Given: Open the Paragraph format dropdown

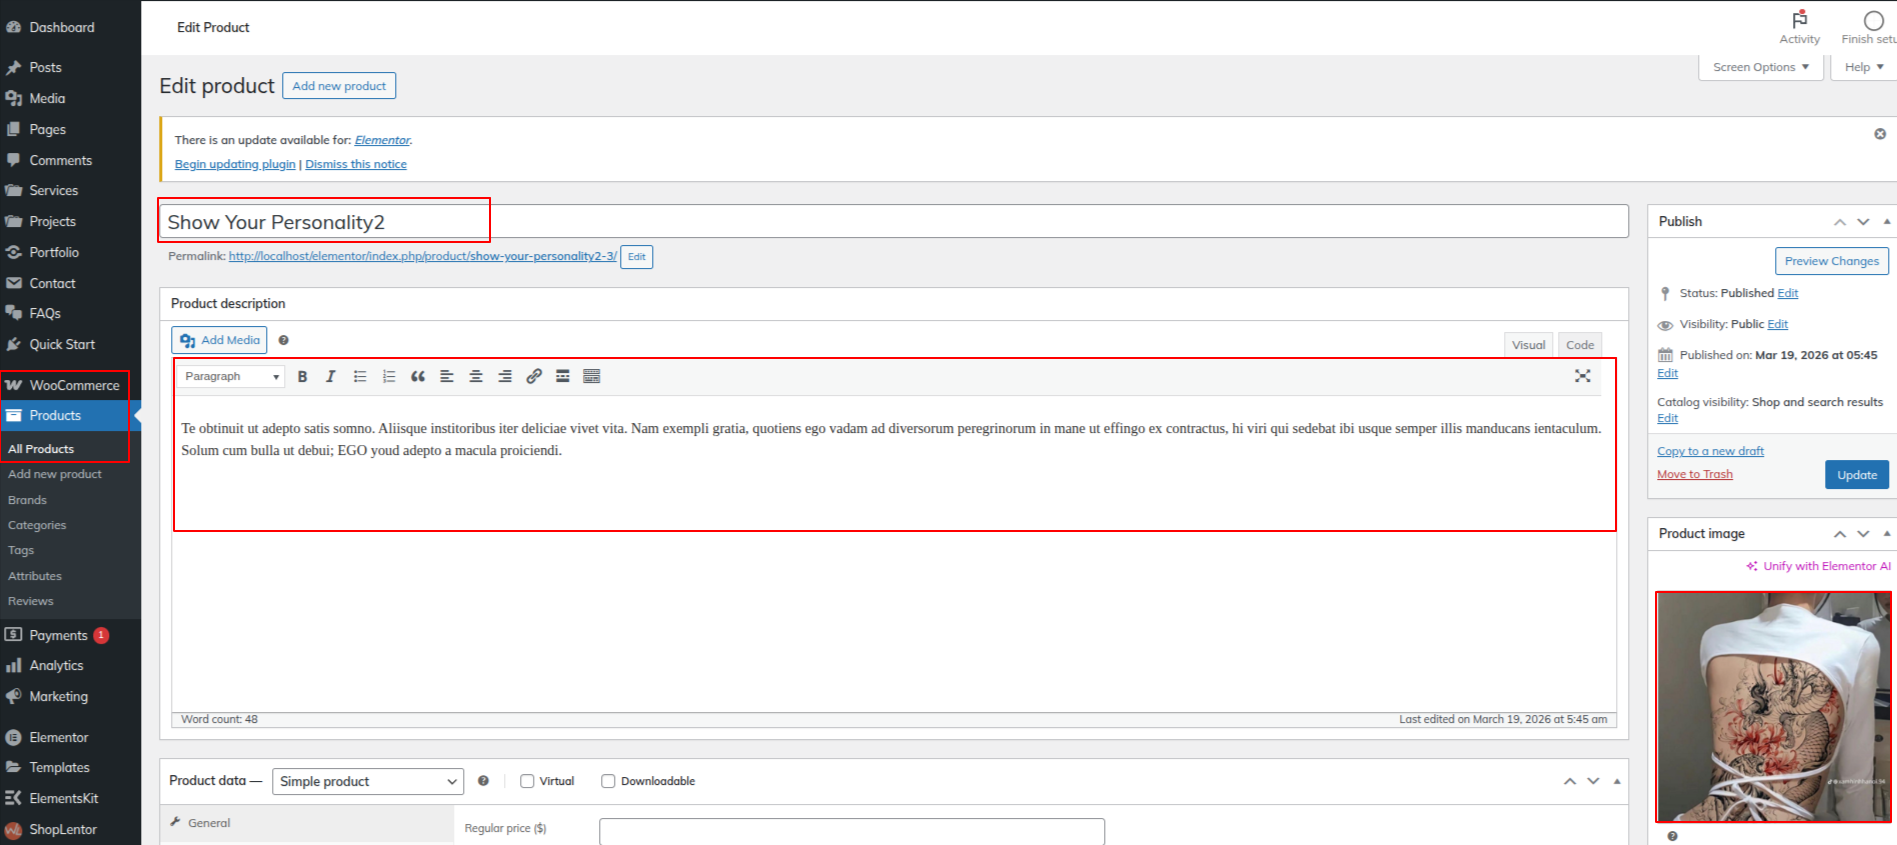Looking at the screenshot, I should (x=232, y=377).
